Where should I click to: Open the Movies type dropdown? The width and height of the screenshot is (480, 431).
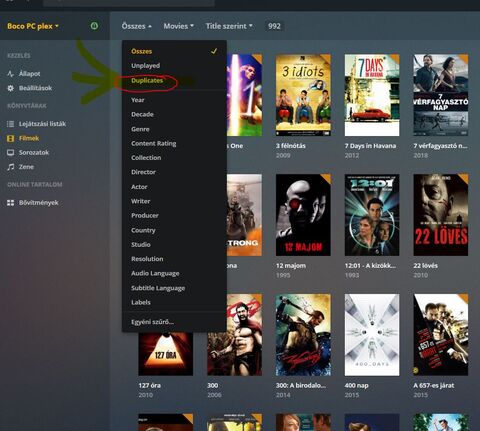(x=178, y=26)
